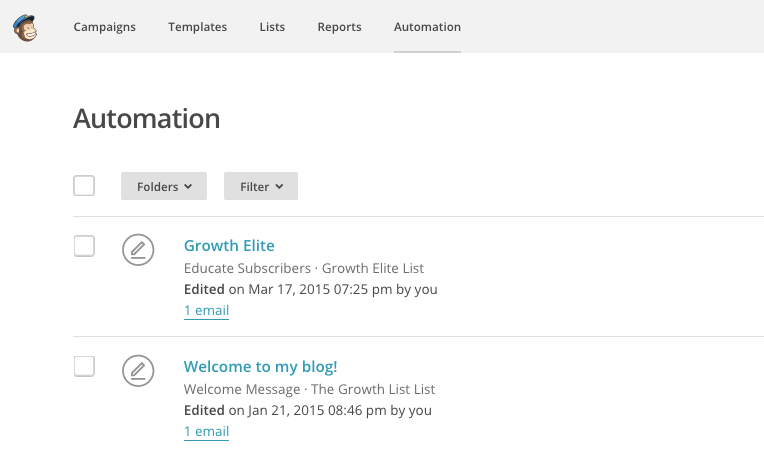The image size is (764, 455).
Task: Open the Filter dropdown menu
Action: [261, 186]
